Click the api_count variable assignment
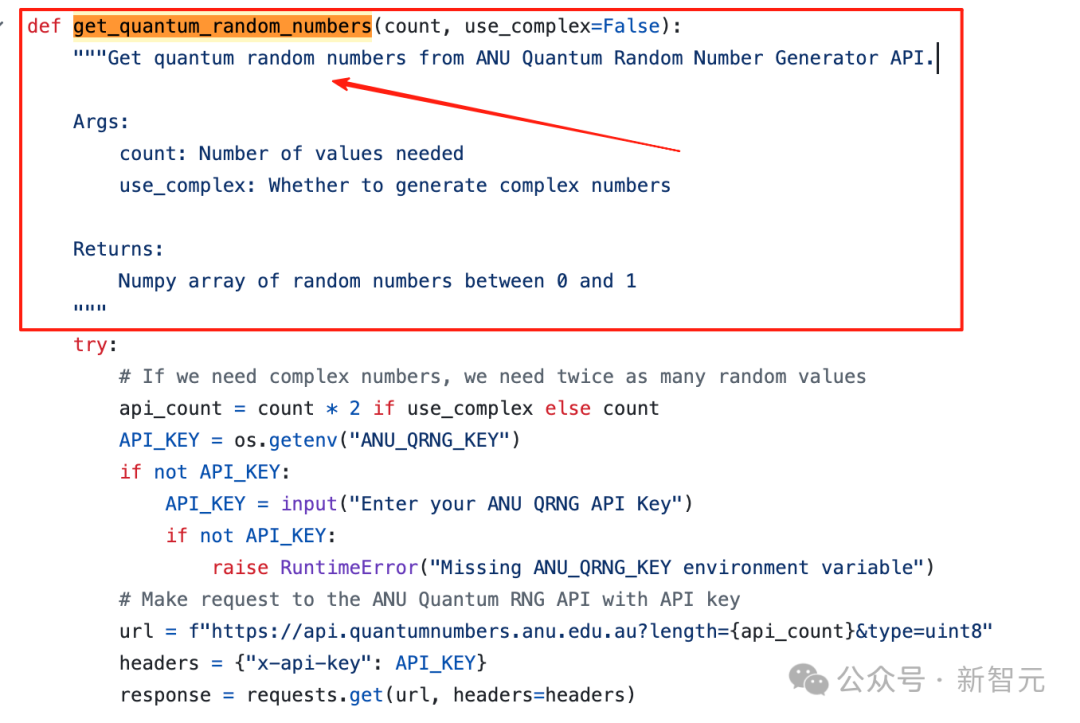 tap(159, 408)
